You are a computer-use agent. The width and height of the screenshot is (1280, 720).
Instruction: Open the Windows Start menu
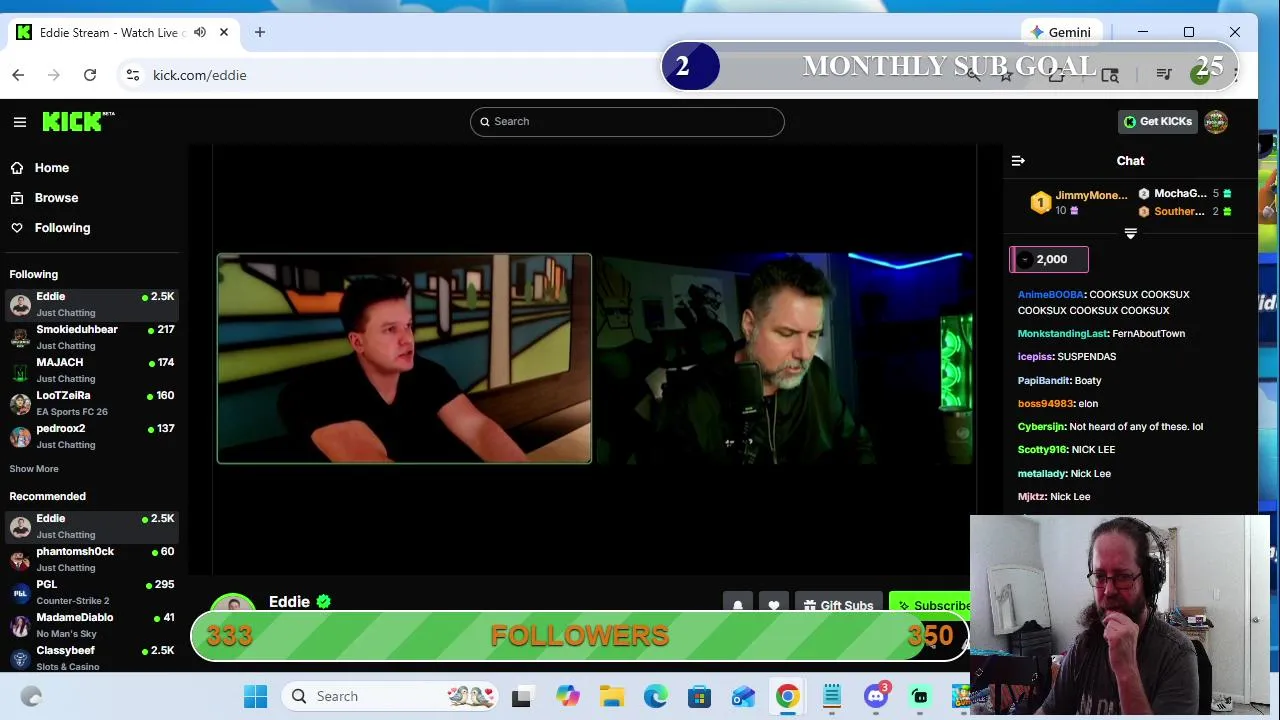point(255,696)
